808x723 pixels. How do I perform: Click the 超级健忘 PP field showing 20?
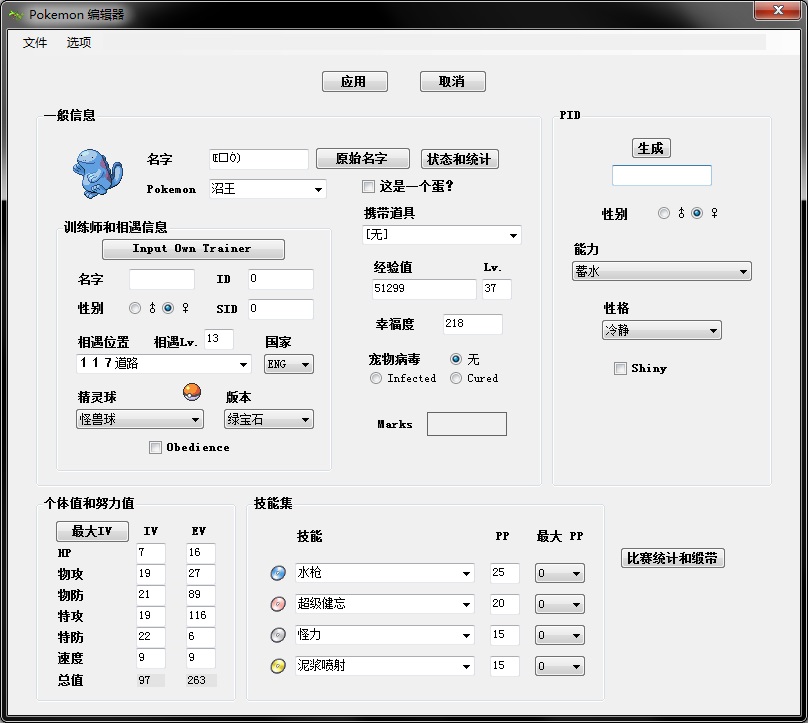tap(505, 604)
